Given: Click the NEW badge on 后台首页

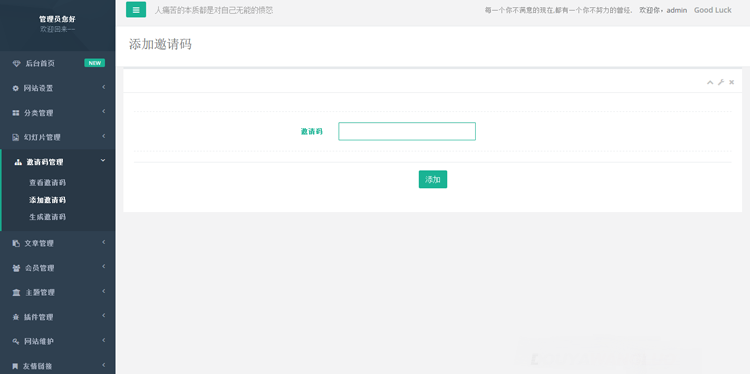Looking at the screenshot, I should click(x=94, y=63).
